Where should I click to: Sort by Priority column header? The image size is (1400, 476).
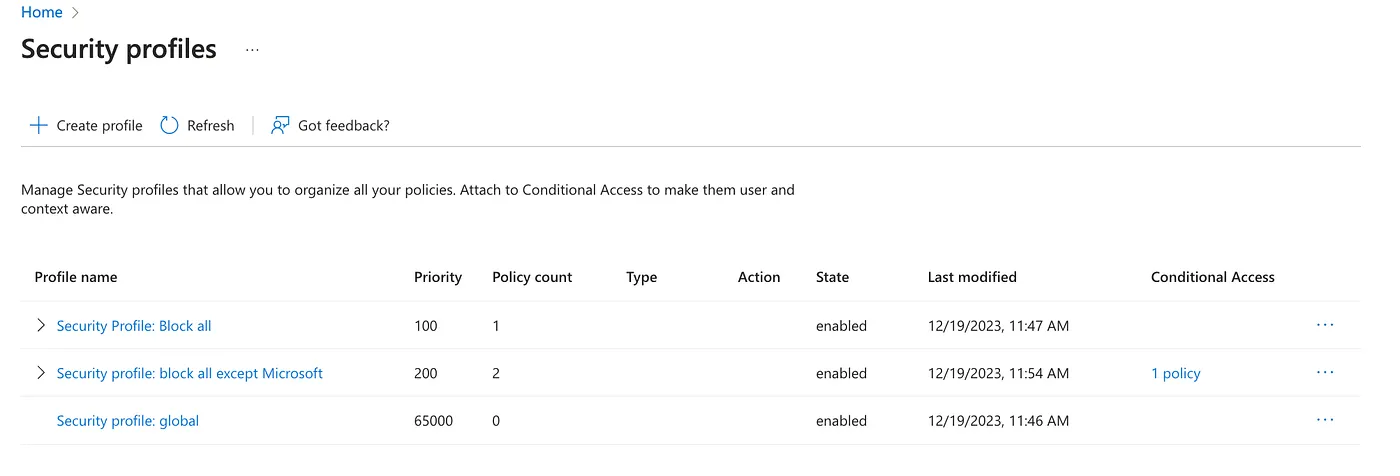(438, 277)
